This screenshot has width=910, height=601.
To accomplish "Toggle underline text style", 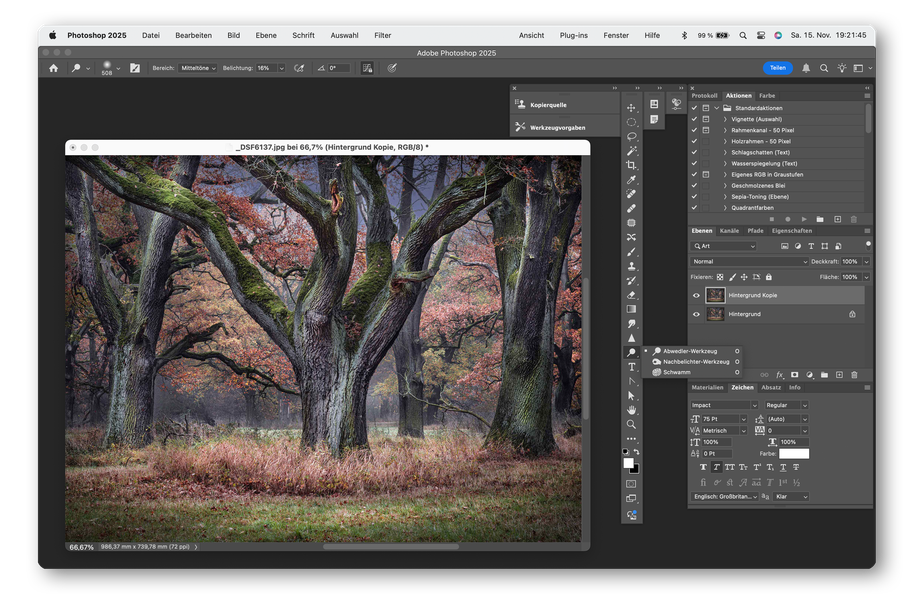I will point(783,467).
